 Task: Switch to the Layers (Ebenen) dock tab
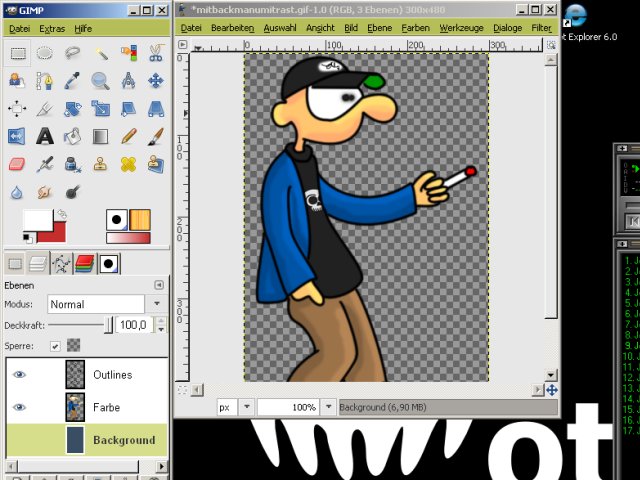[x=38, y=263]
